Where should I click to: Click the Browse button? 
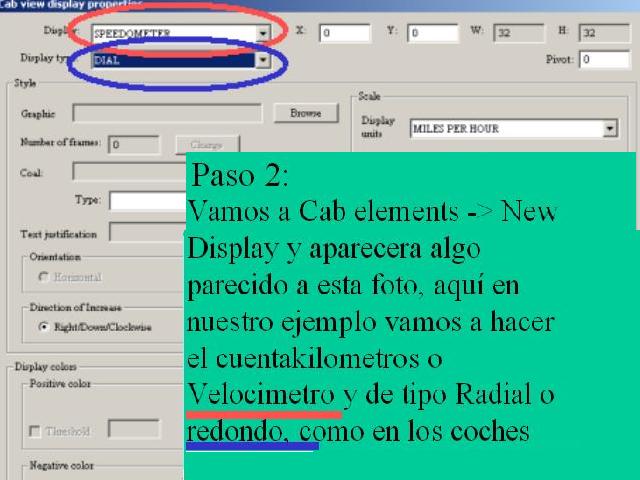[x=305, y=114]
